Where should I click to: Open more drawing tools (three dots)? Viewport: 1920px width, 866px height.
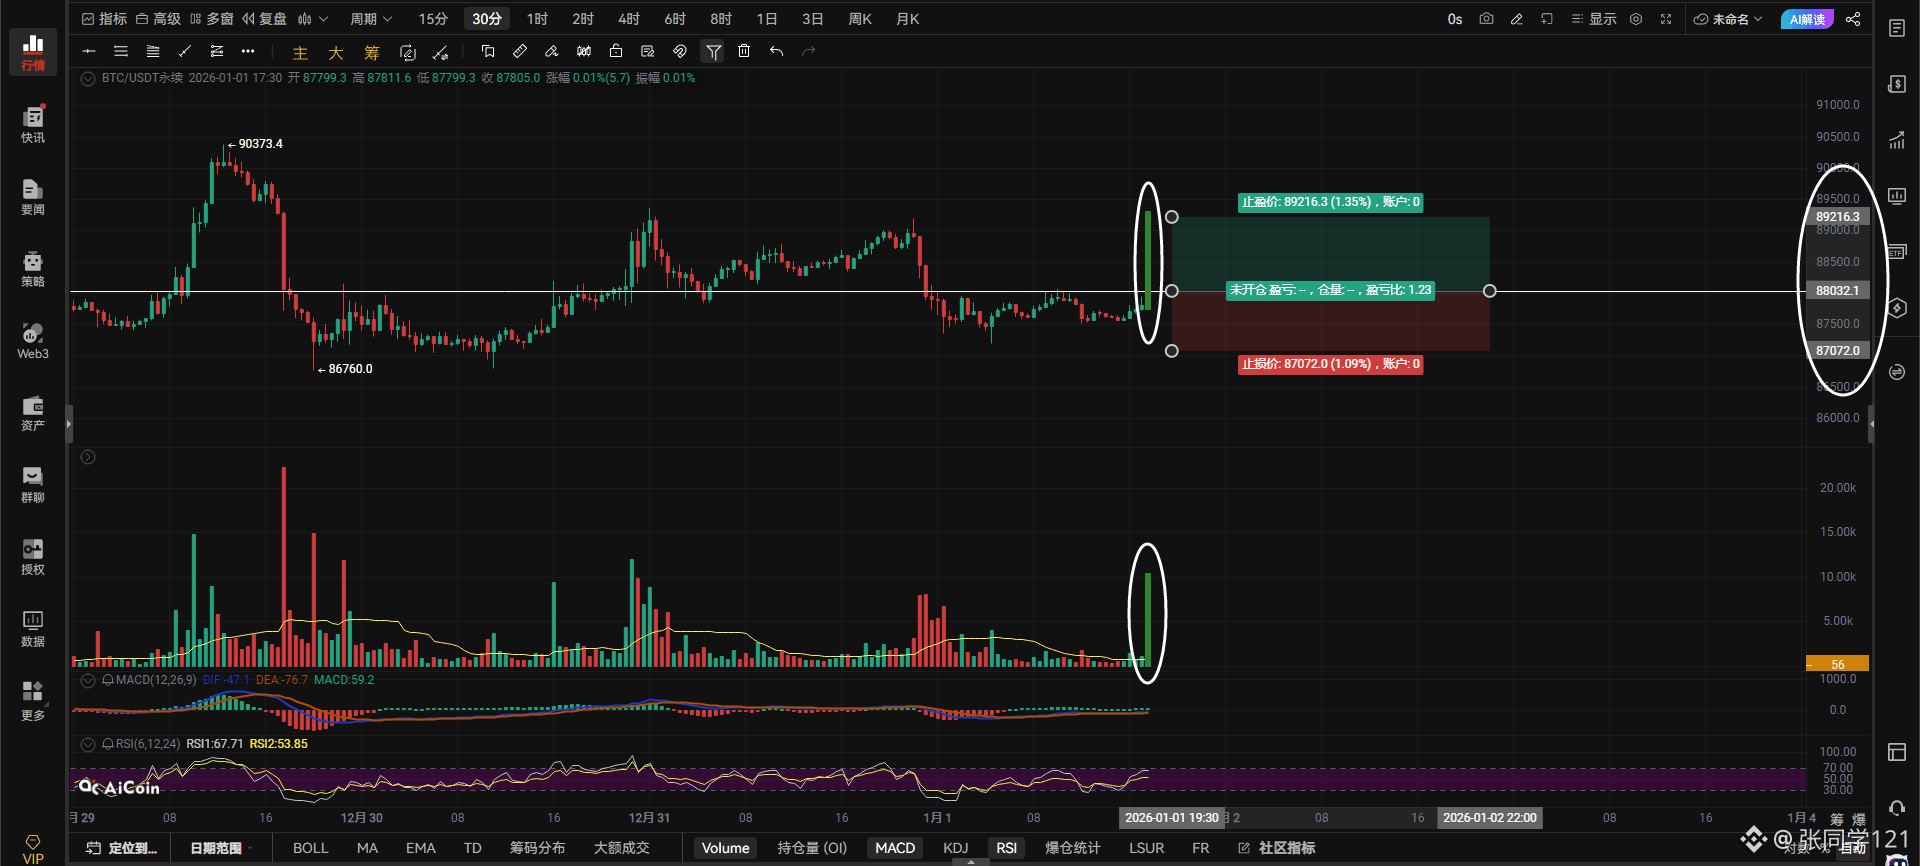[x=248, y=51]
